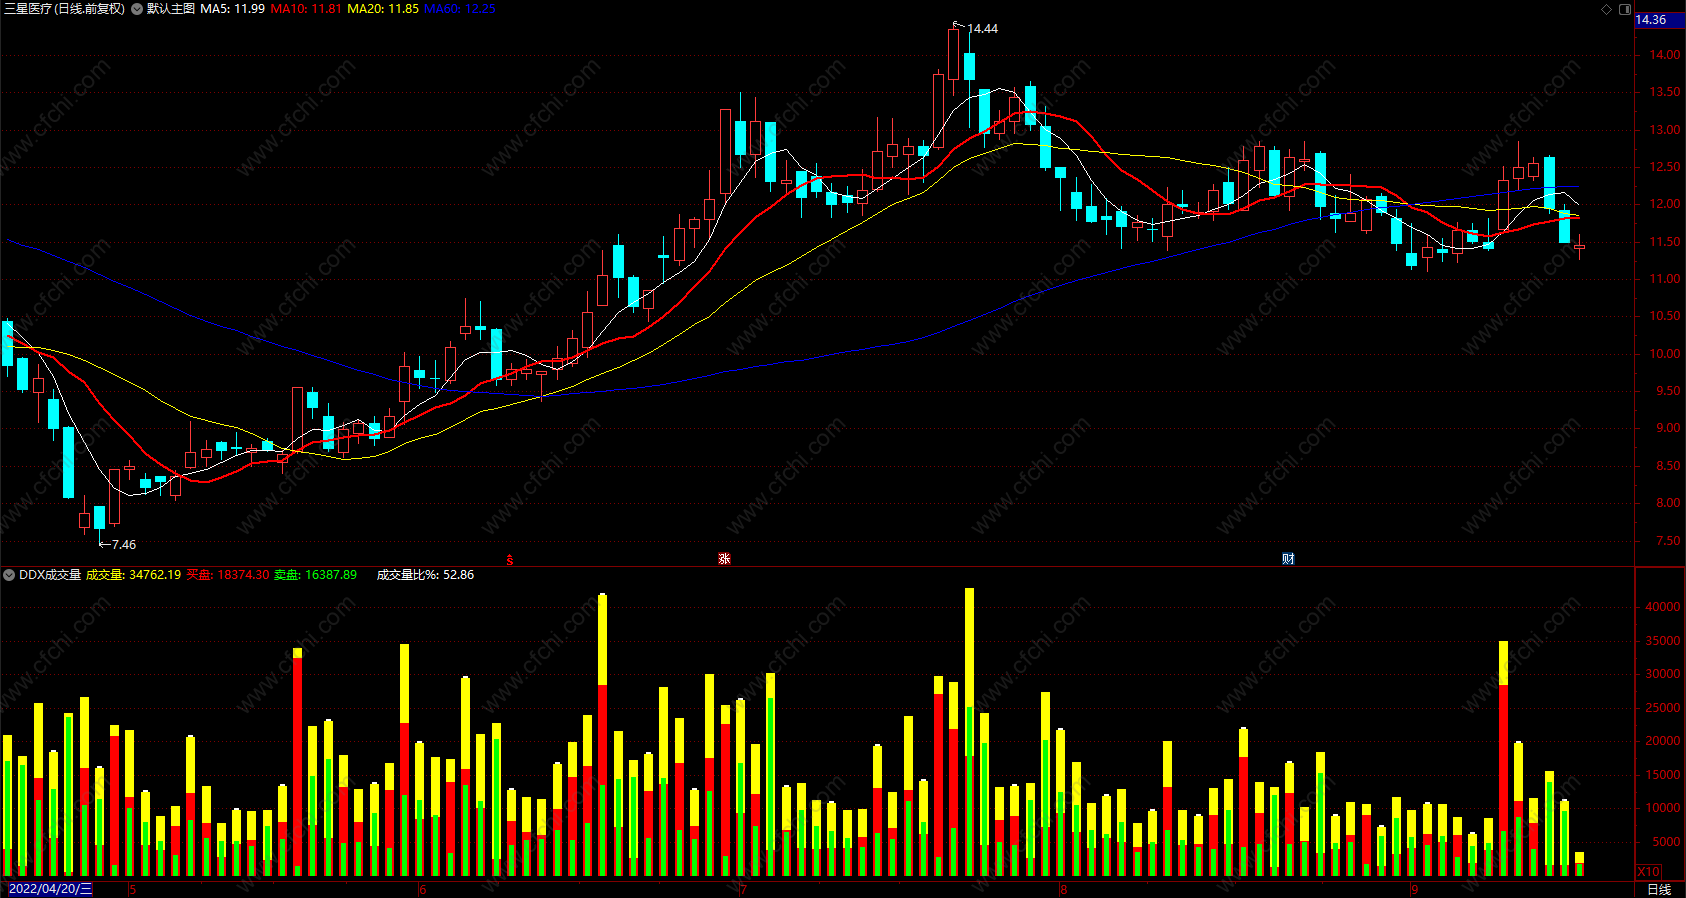Viewport: 1686px width, 898px height.
Task: Click the 20000 volume axis label
Action: click(x=1663, y=741)
